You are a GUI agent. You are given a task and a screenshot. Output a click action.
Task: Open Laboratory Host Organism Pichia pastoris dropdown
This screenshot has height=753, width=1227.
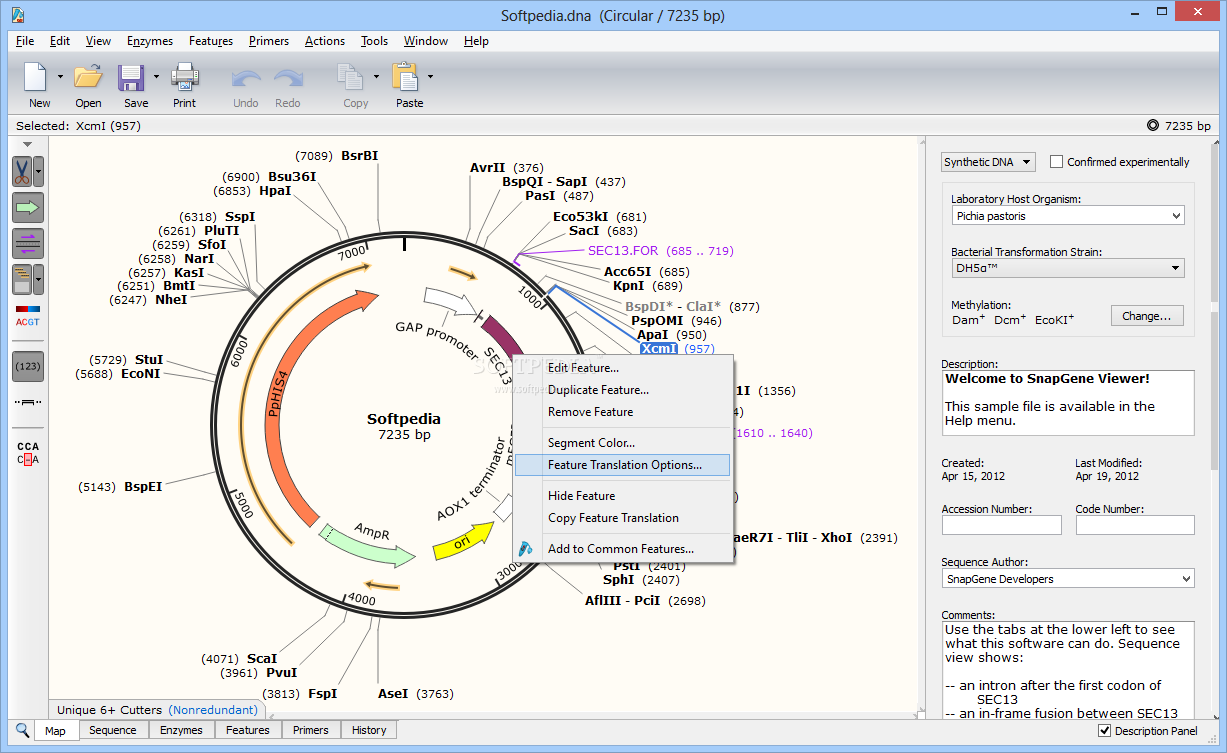1067,215
